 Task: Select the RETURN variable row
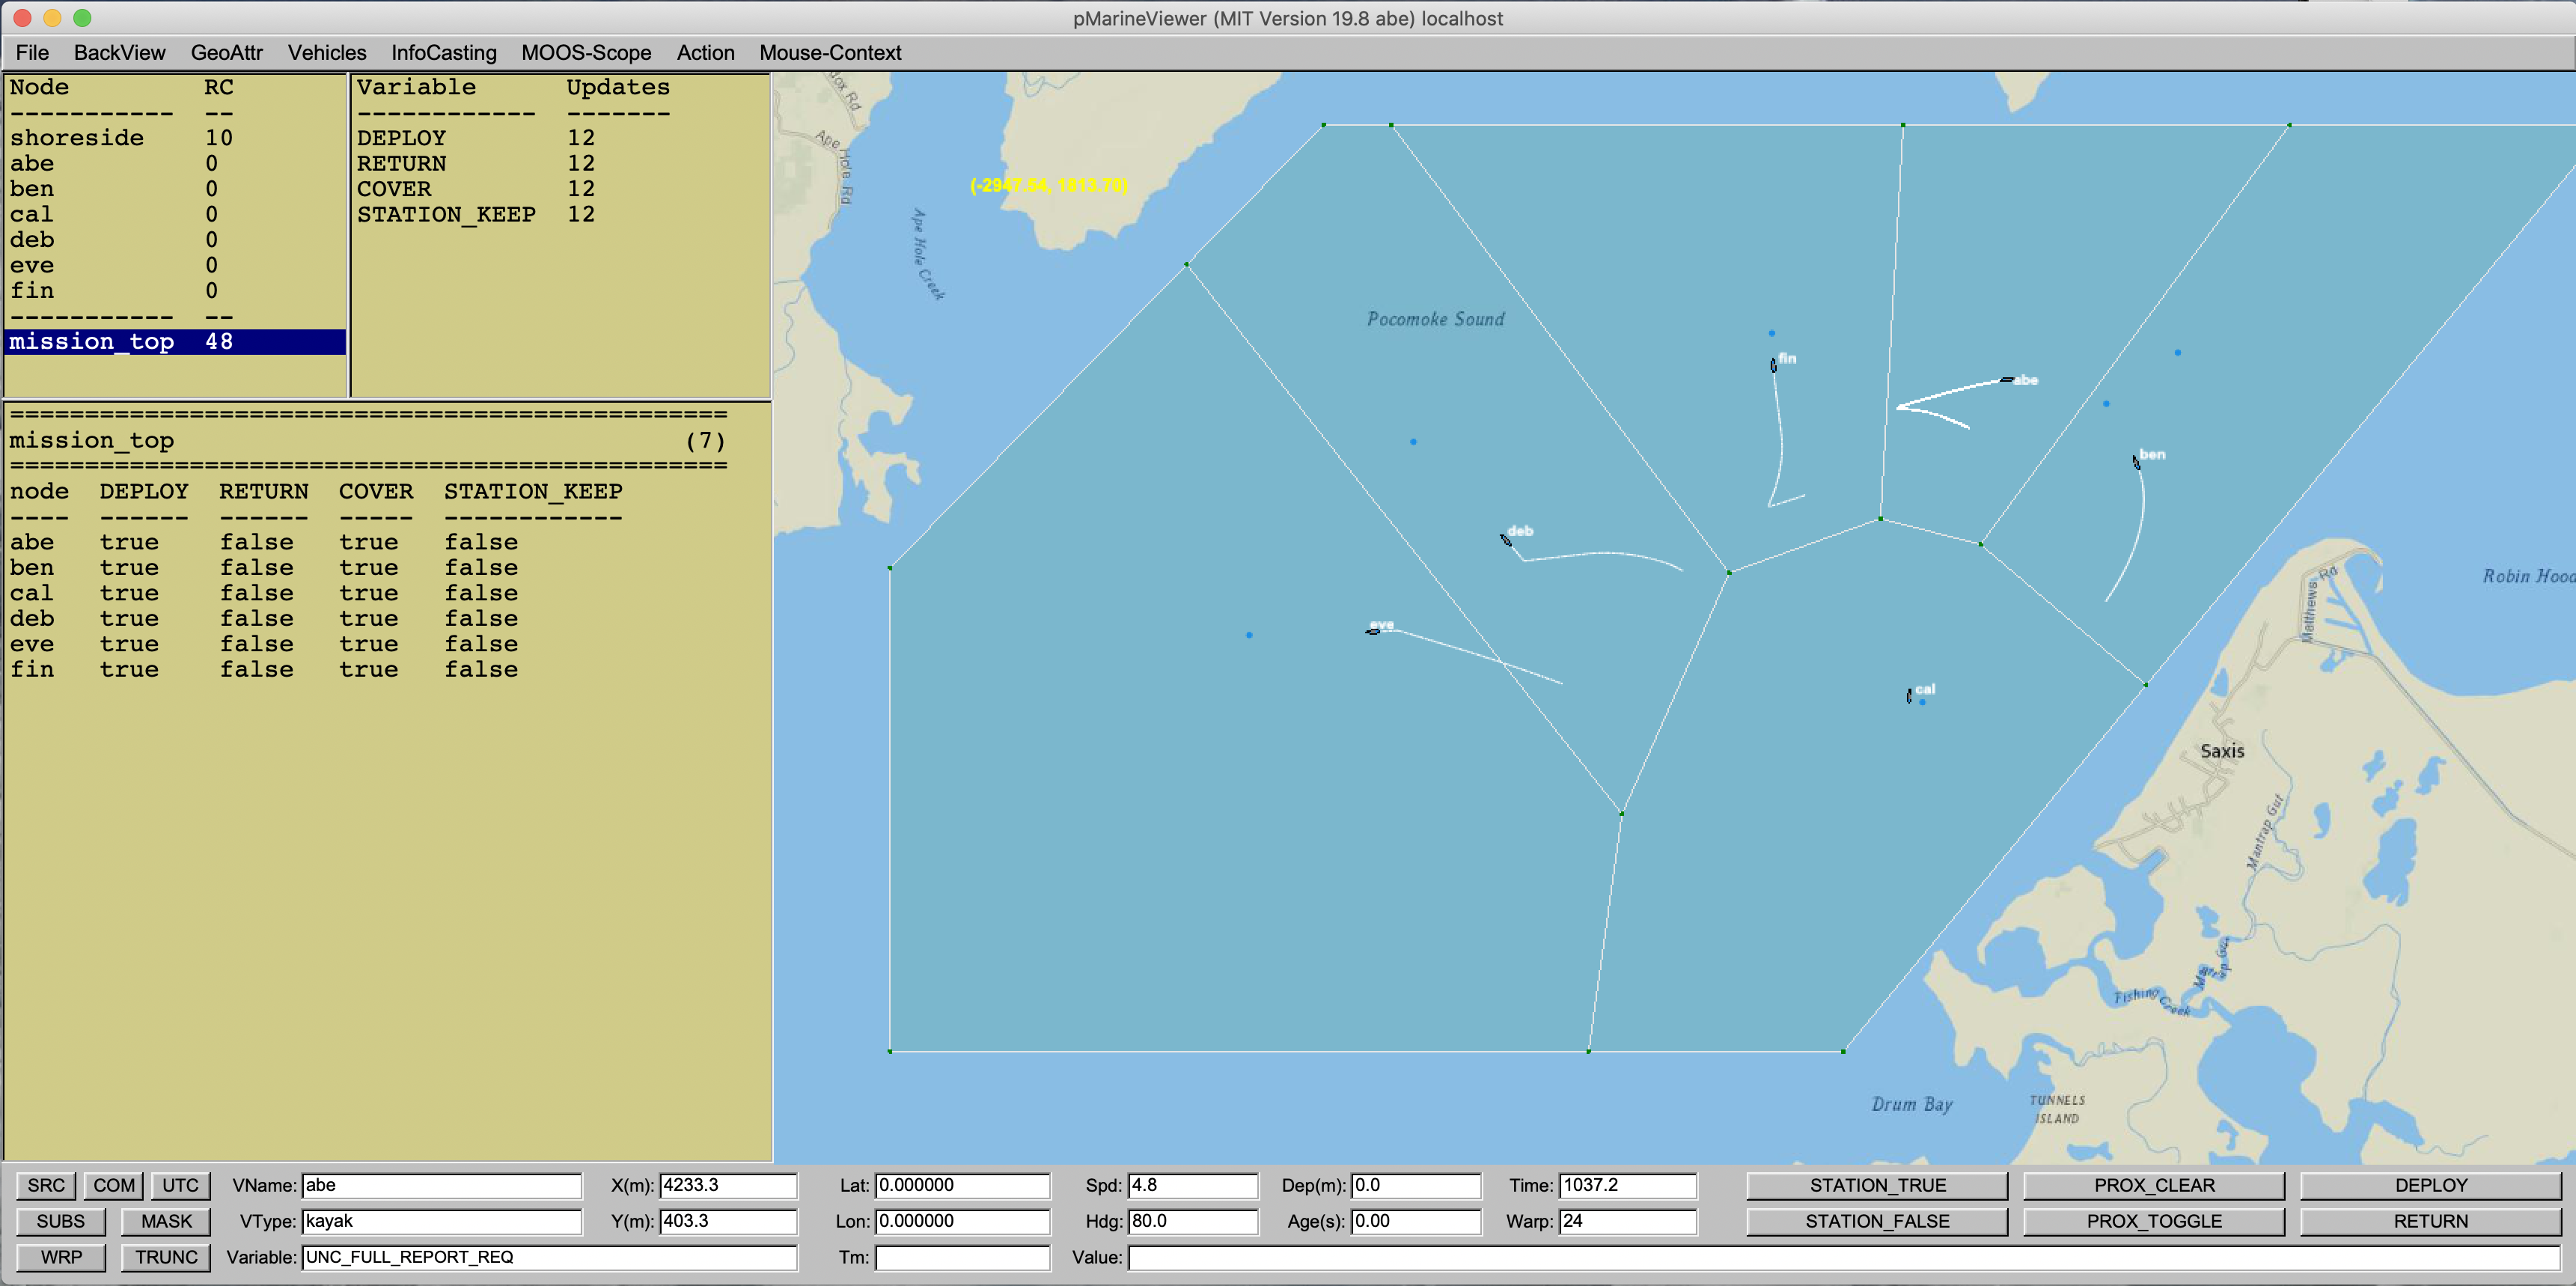point(560,164)
